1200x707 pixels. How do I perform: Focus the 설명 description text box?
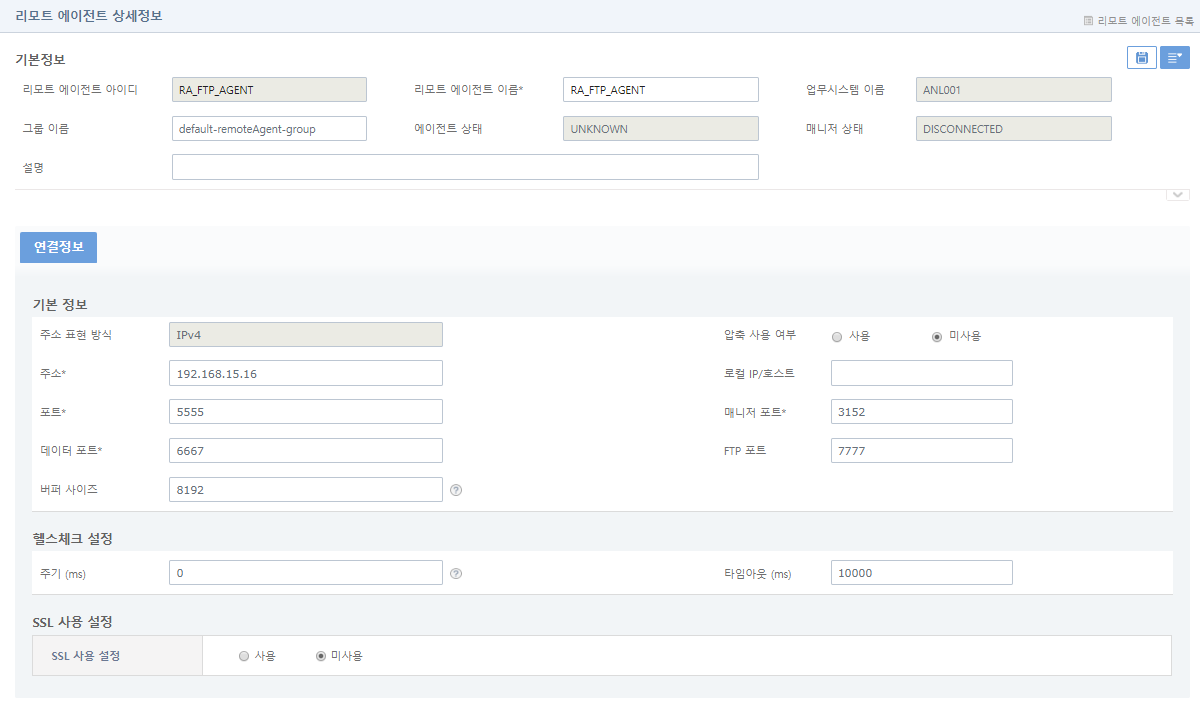pos(465,167)
